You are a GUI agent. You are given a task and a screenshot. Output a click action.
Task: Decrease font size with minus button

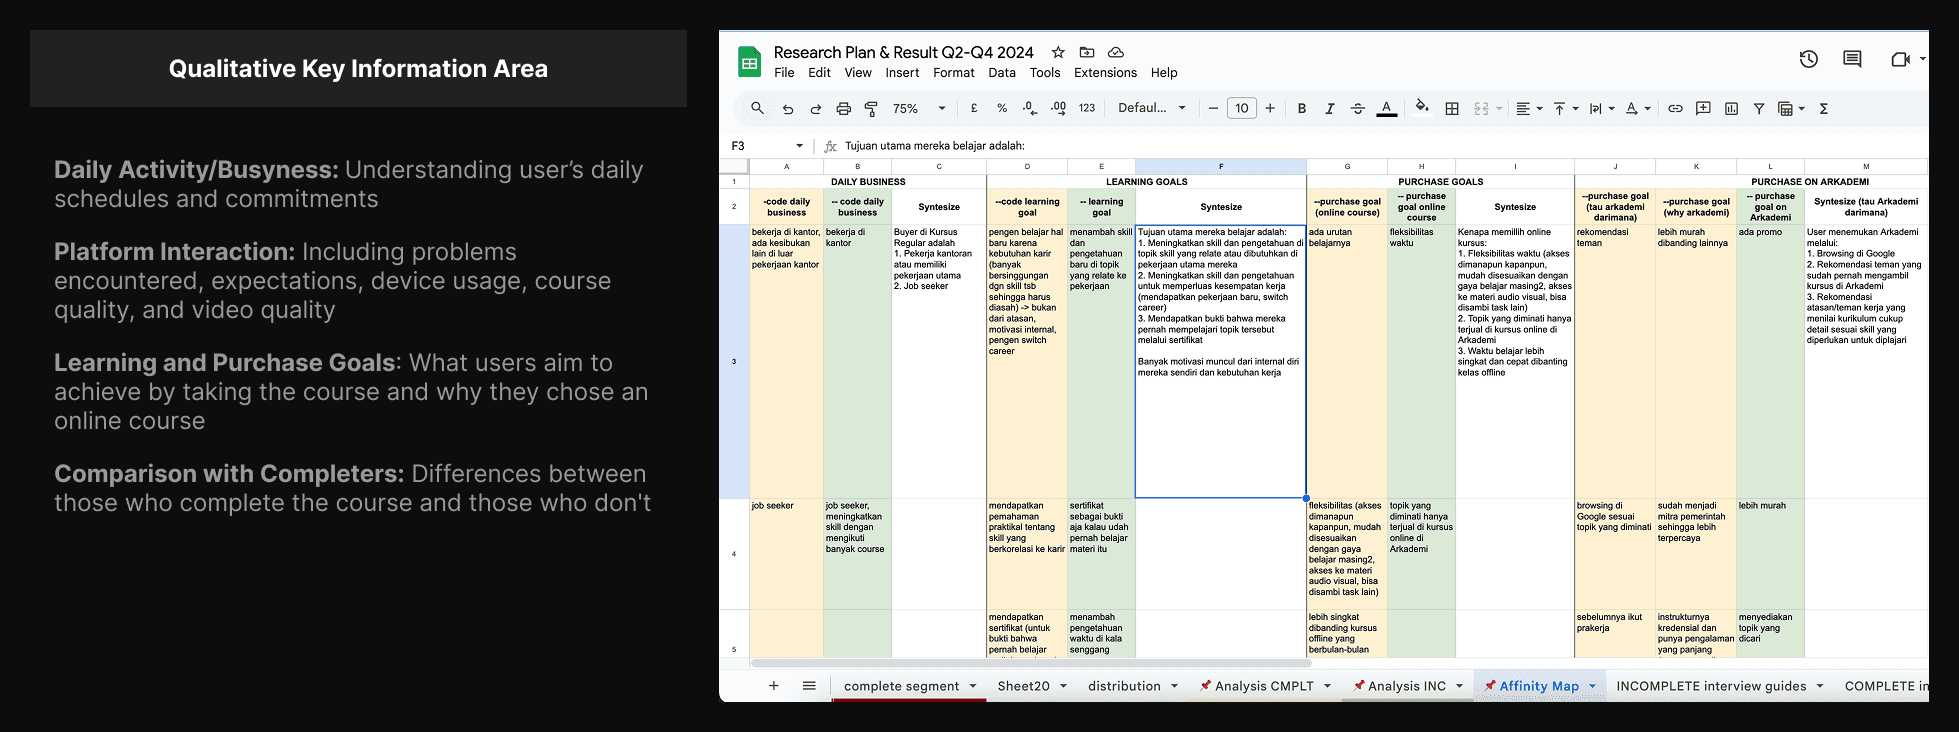[1213, 108]
